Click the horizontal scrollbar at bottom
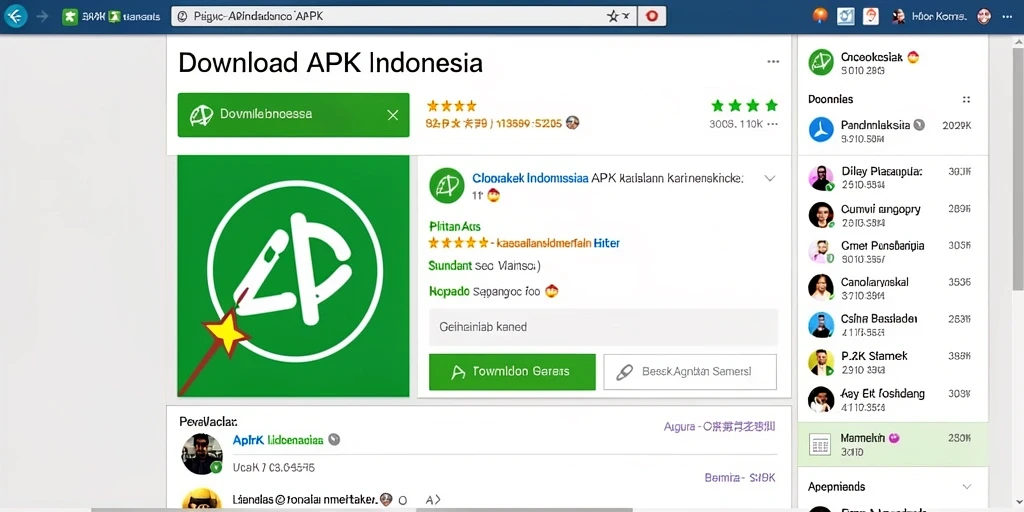This screenshot has height=512, width=1024. tap(362, 509)
